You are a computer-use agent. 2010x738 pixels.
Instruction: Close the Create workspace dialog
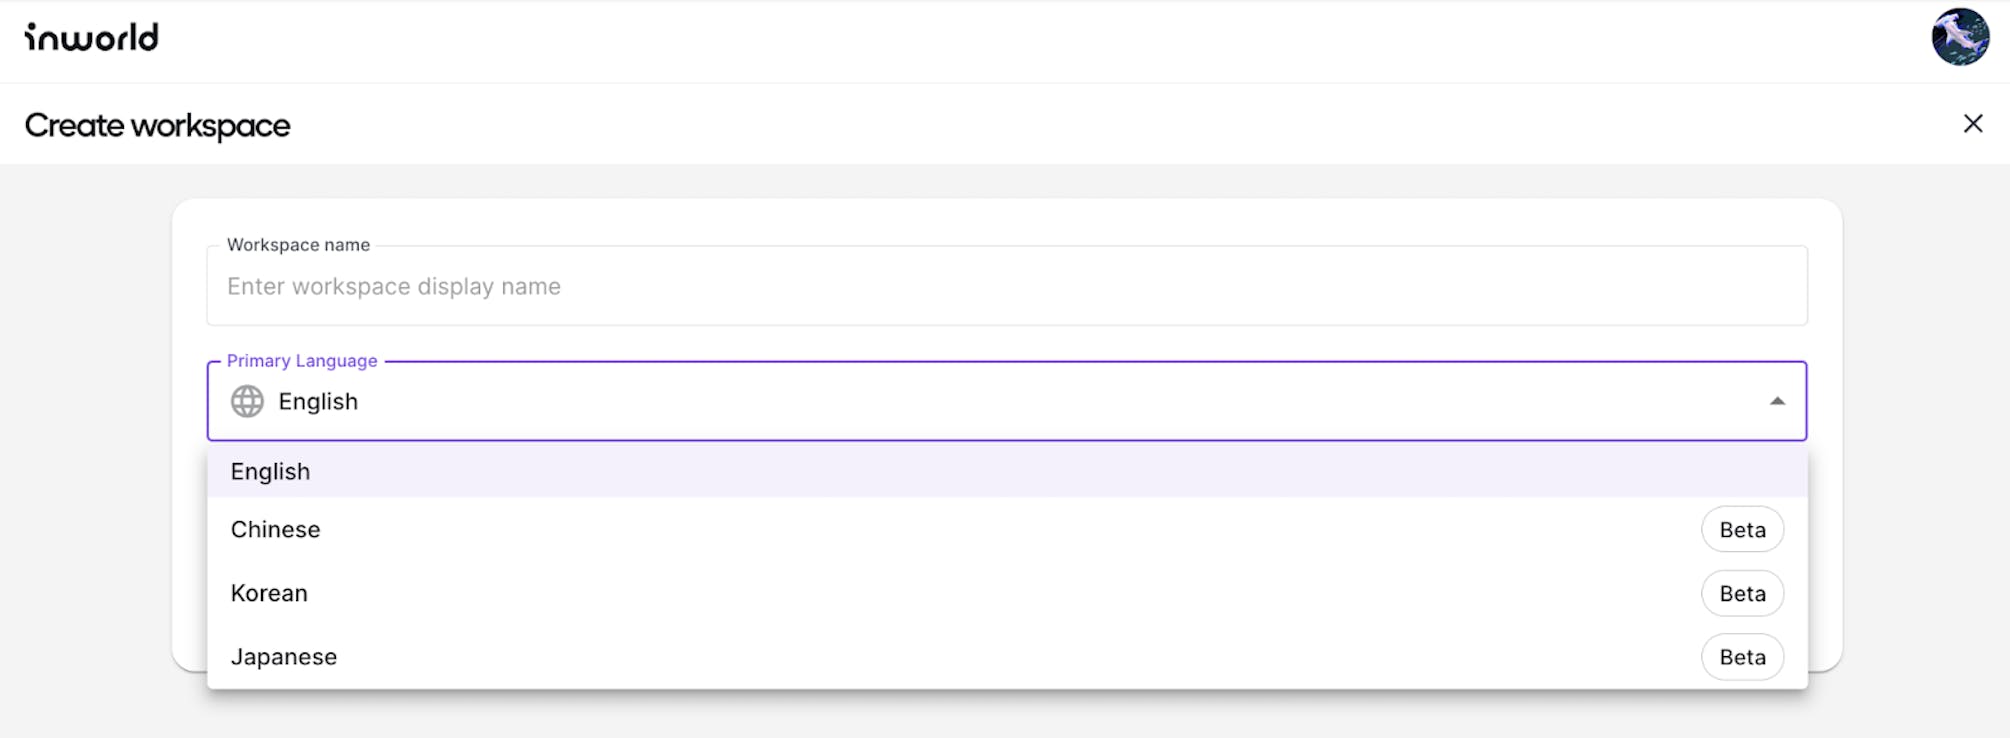pyautogui.click(x=1972, y=124)
